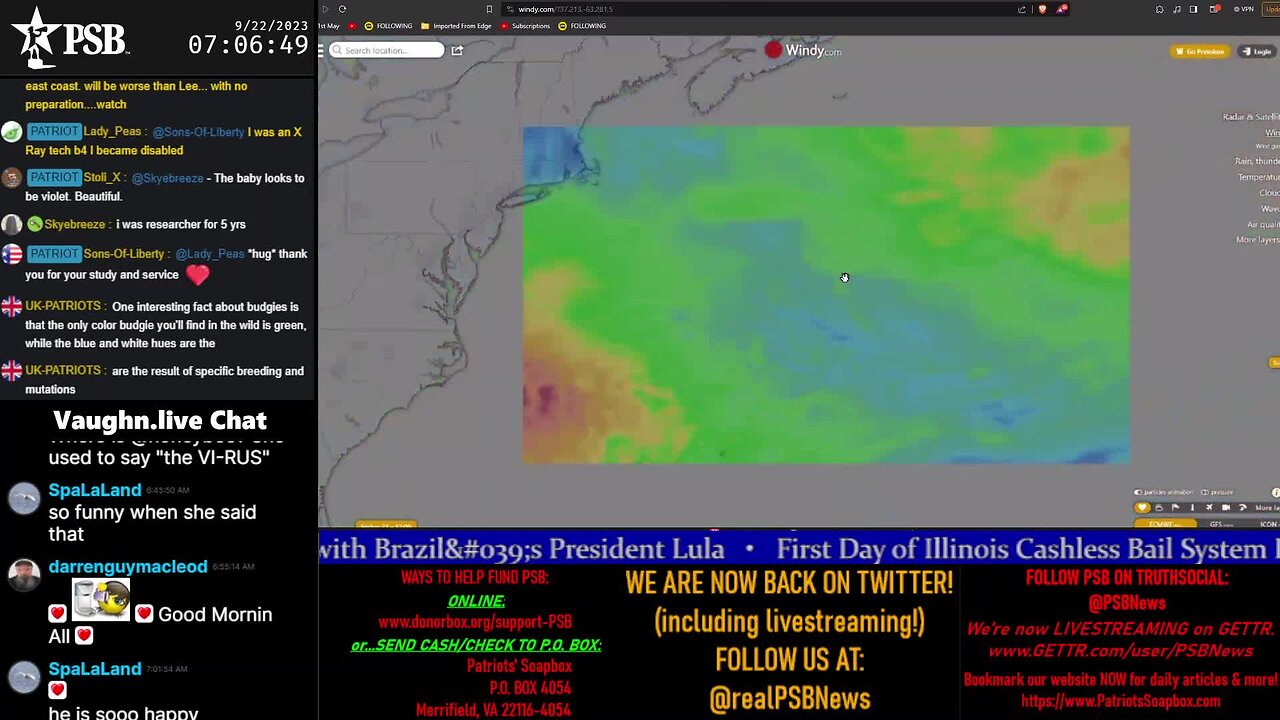Select the Clouds layer
The height and width of the screenshot is (720, 1280).
tap(1269, 193)
